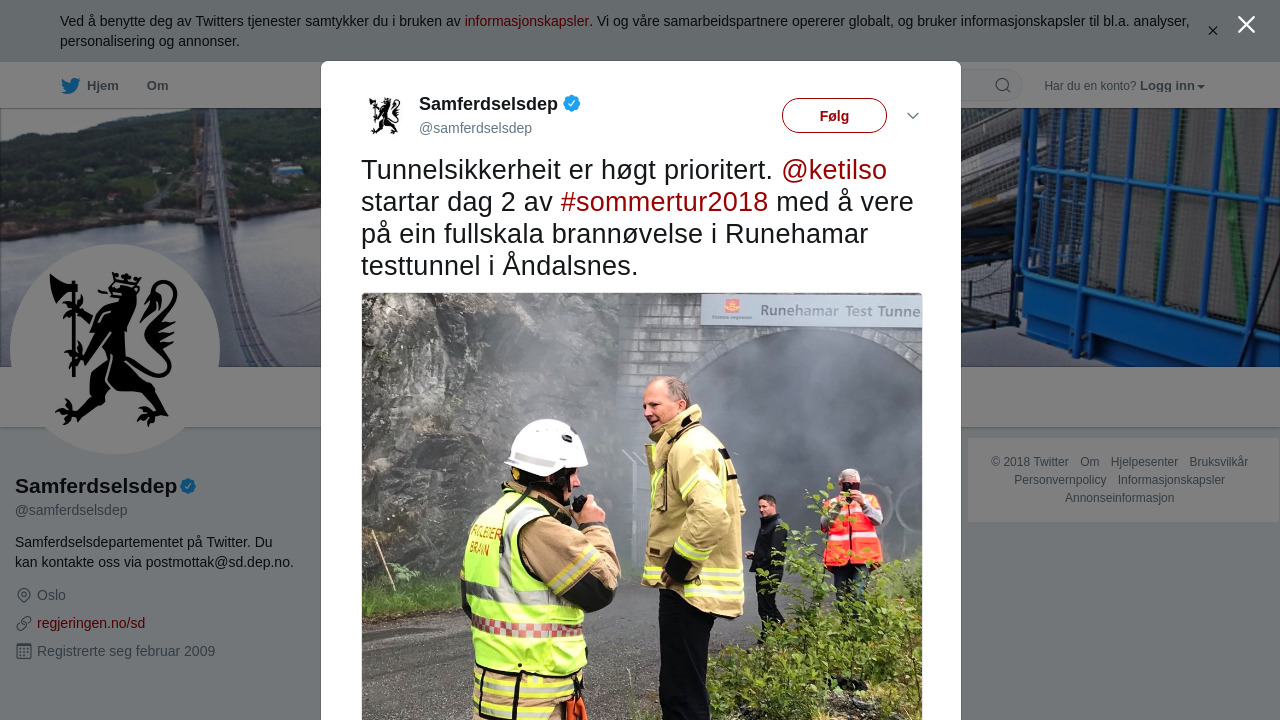The image size is (1280, 720).
Task: Close the tweet overlay with the large X
Action: 1246,25
